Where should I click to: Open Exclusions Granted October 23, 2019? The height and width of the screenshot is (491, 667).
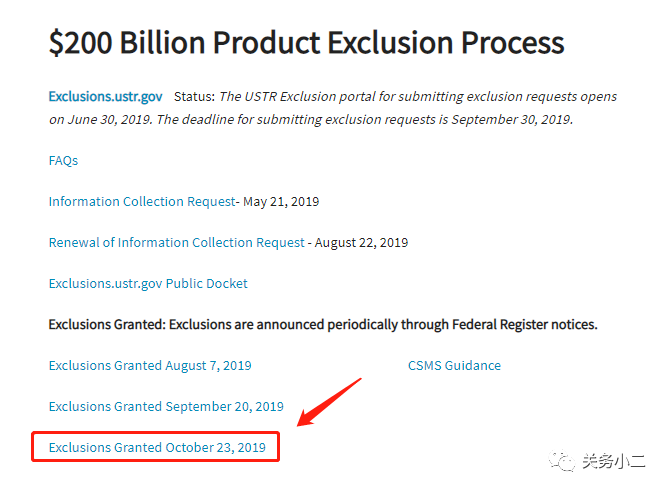pos(157,447)
